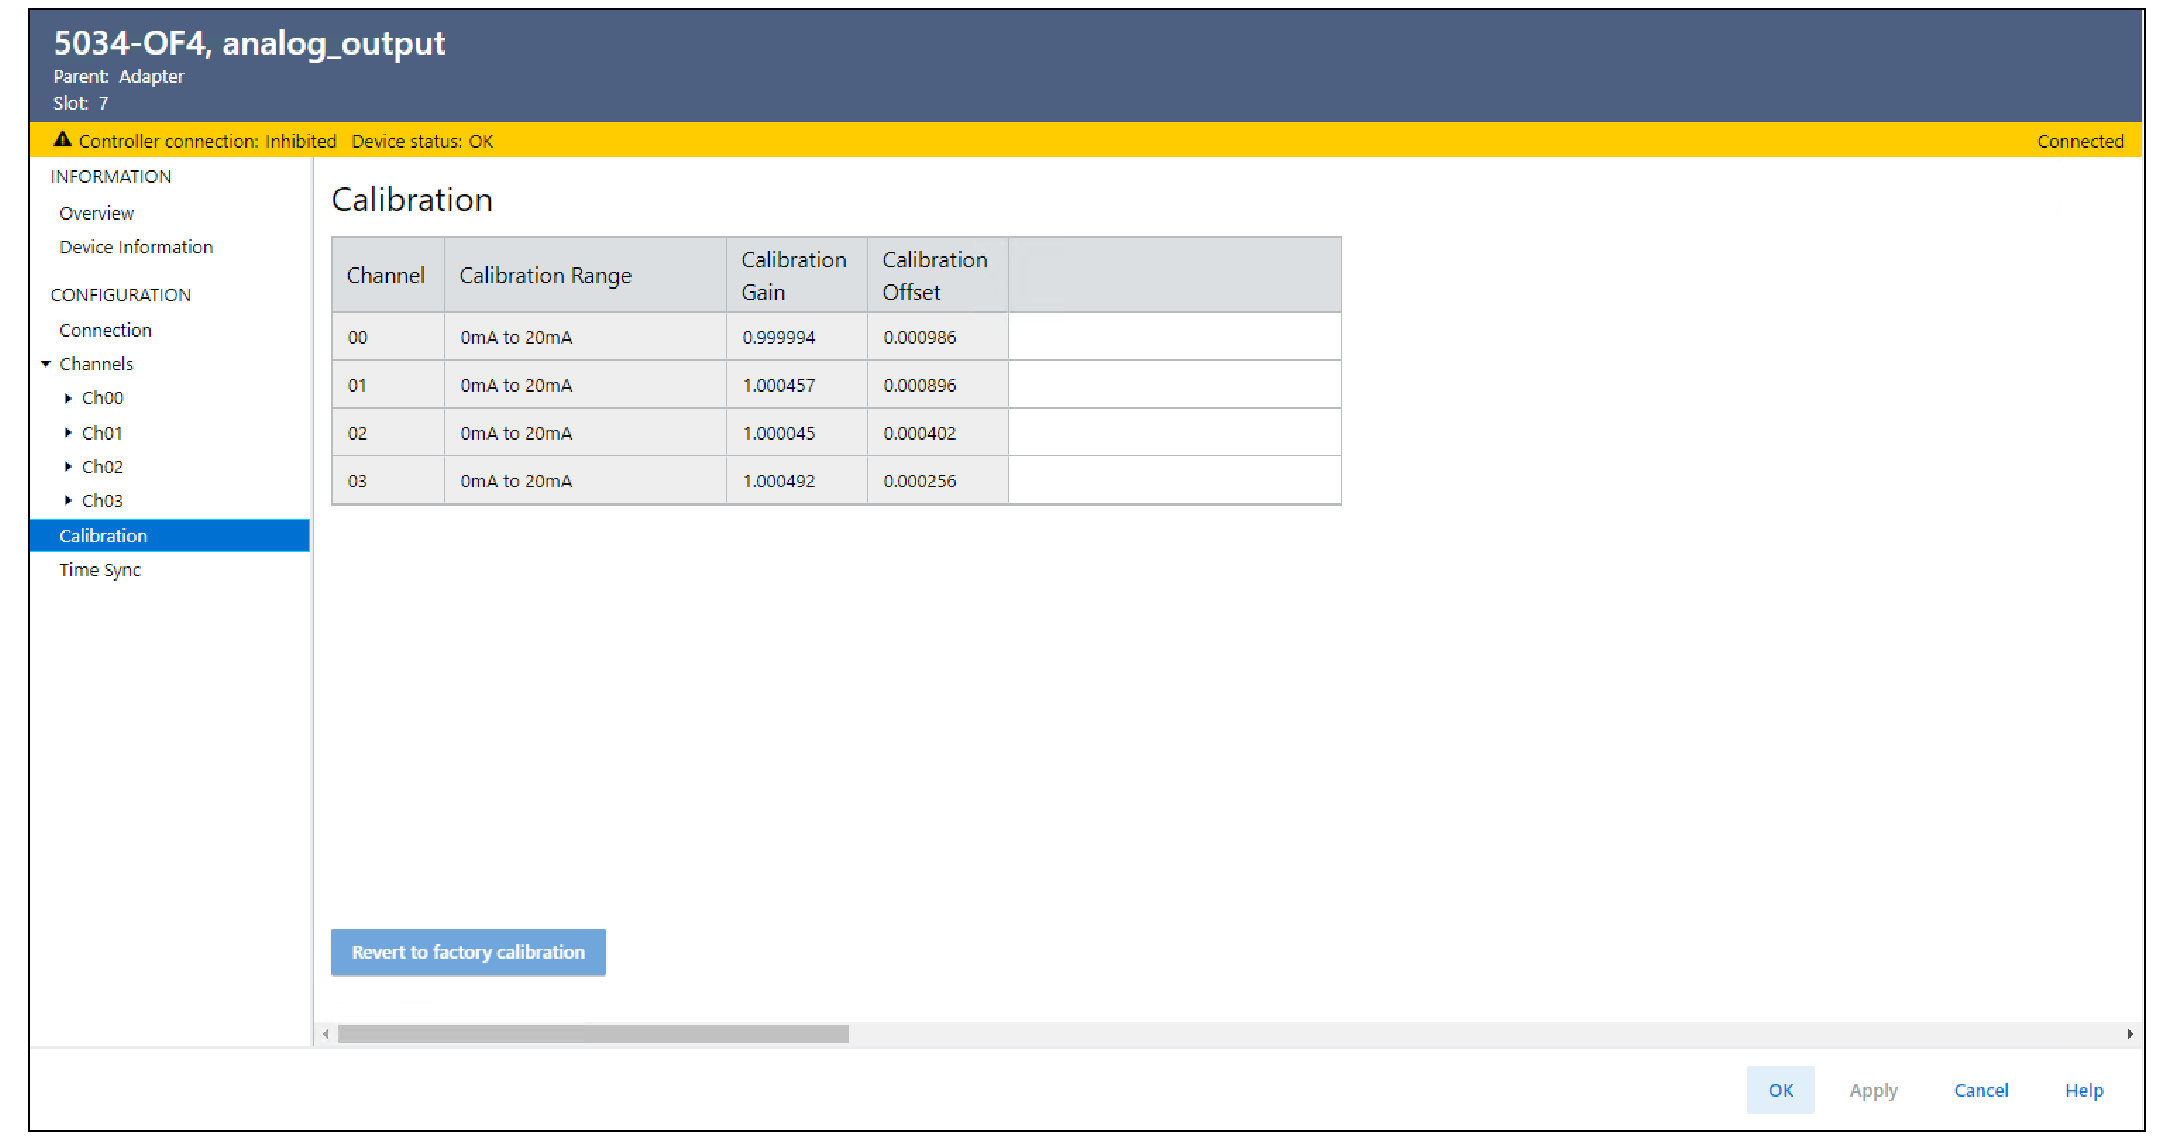
Task: Click the Channel column header
Action: pos(387,275)
